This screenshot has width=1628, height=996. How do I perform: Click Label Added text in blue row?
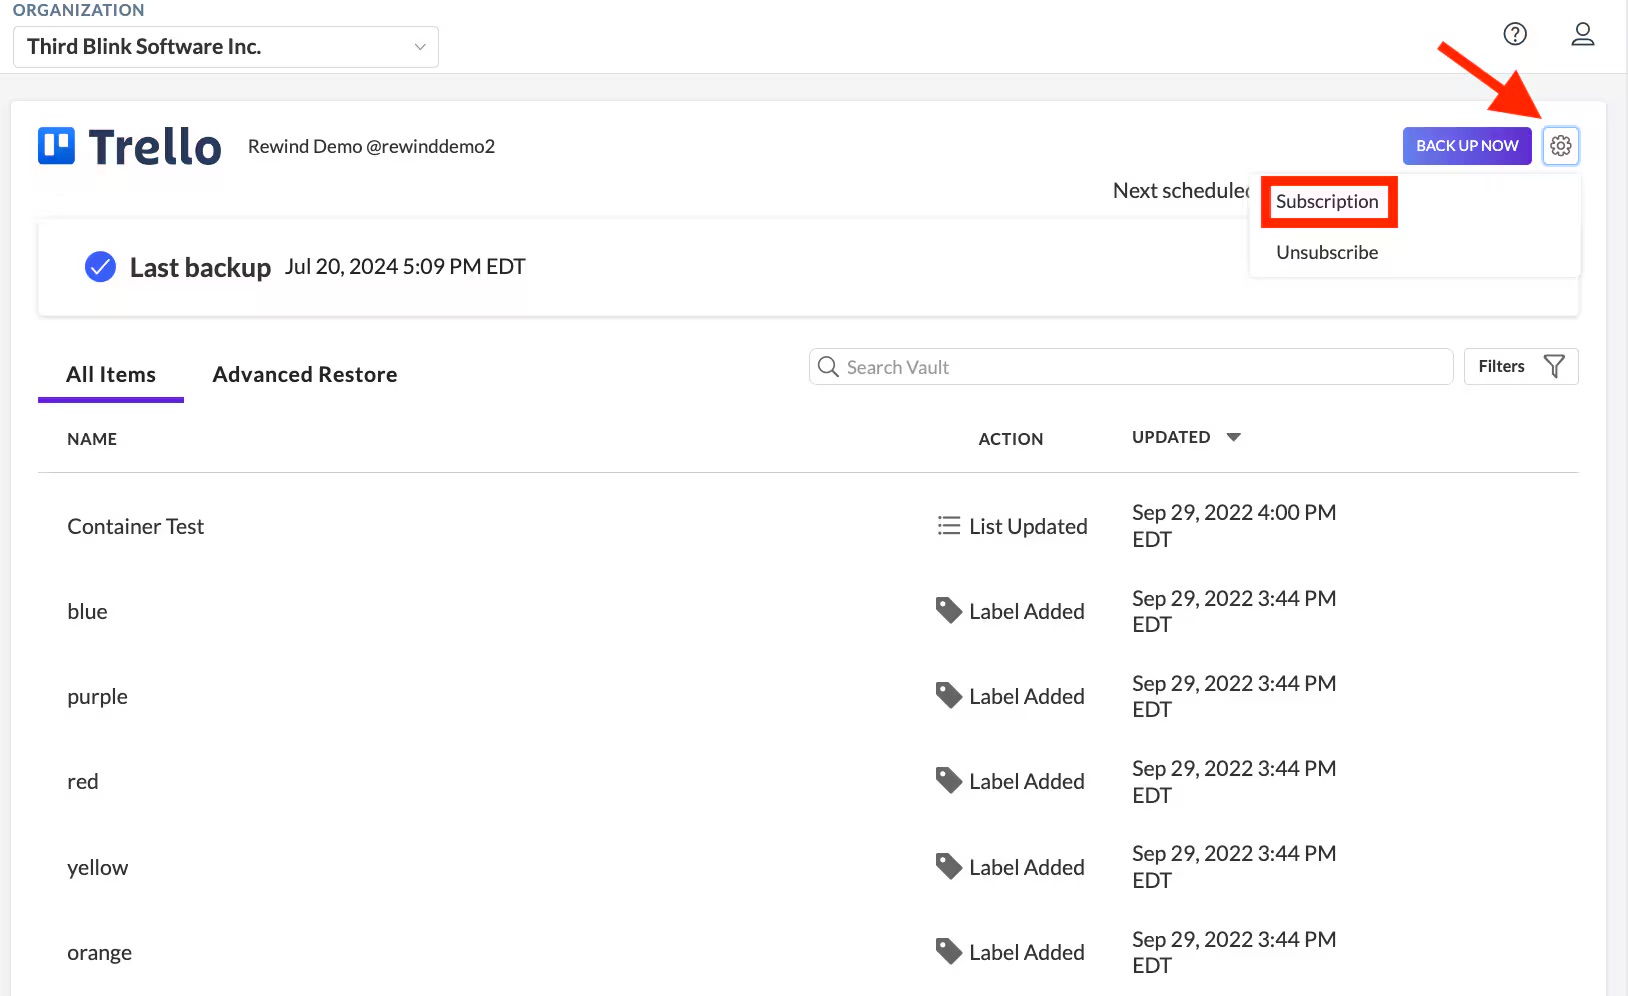pyautogui.click(x=1027, y=611)
